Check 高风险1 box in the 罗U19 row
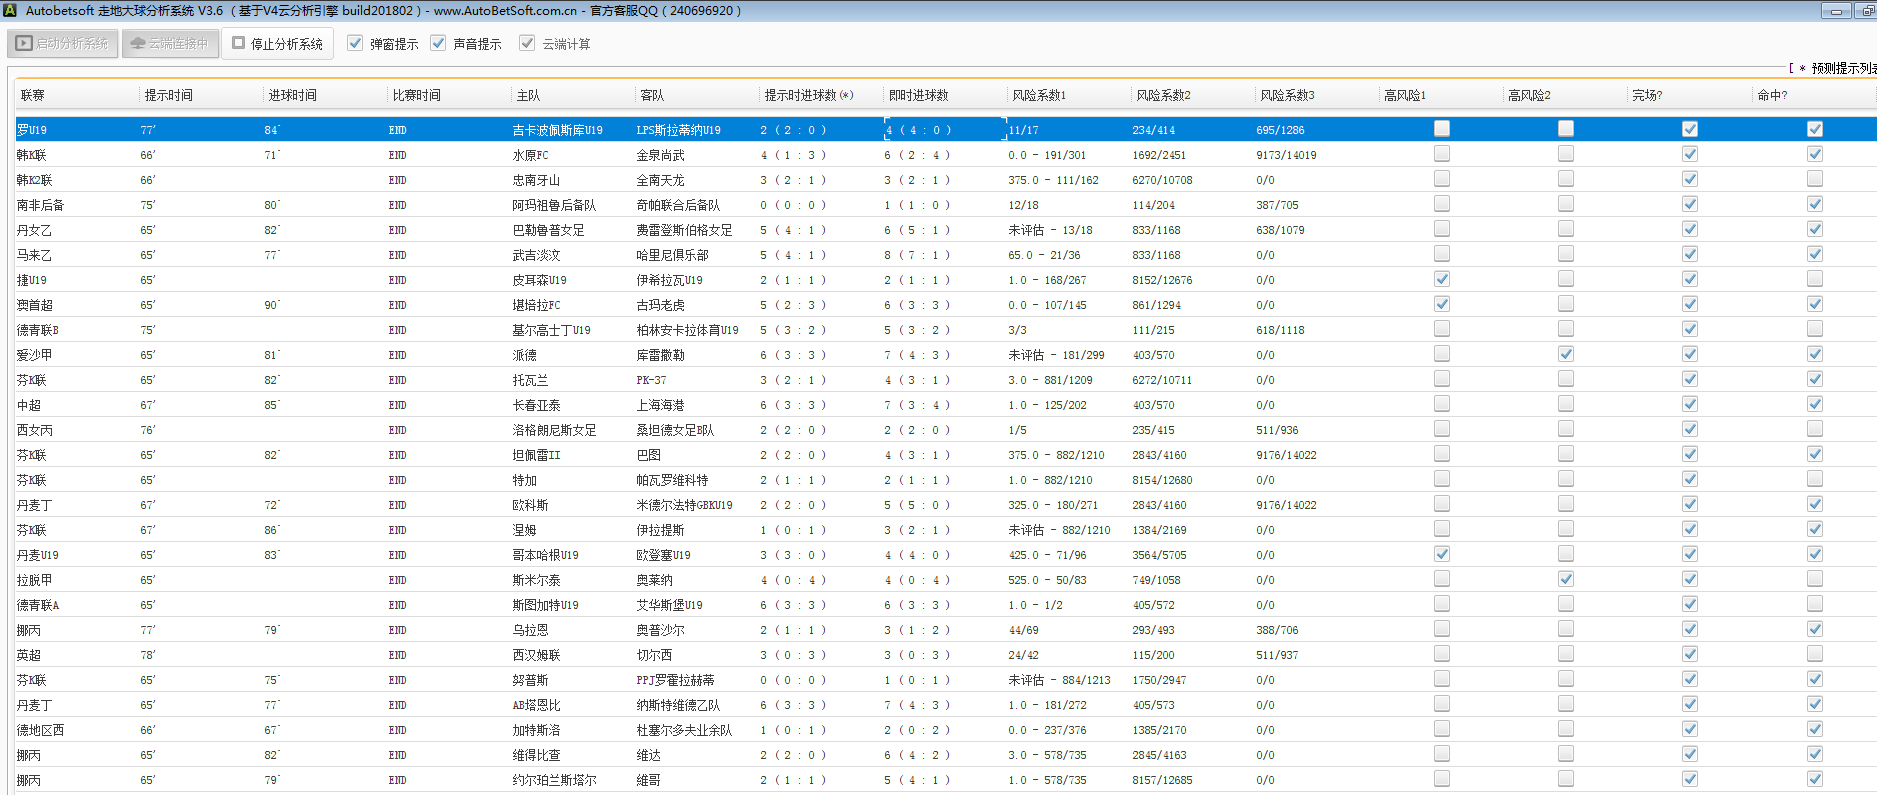Screen dimensions: 1877x795 [1442, 129]
